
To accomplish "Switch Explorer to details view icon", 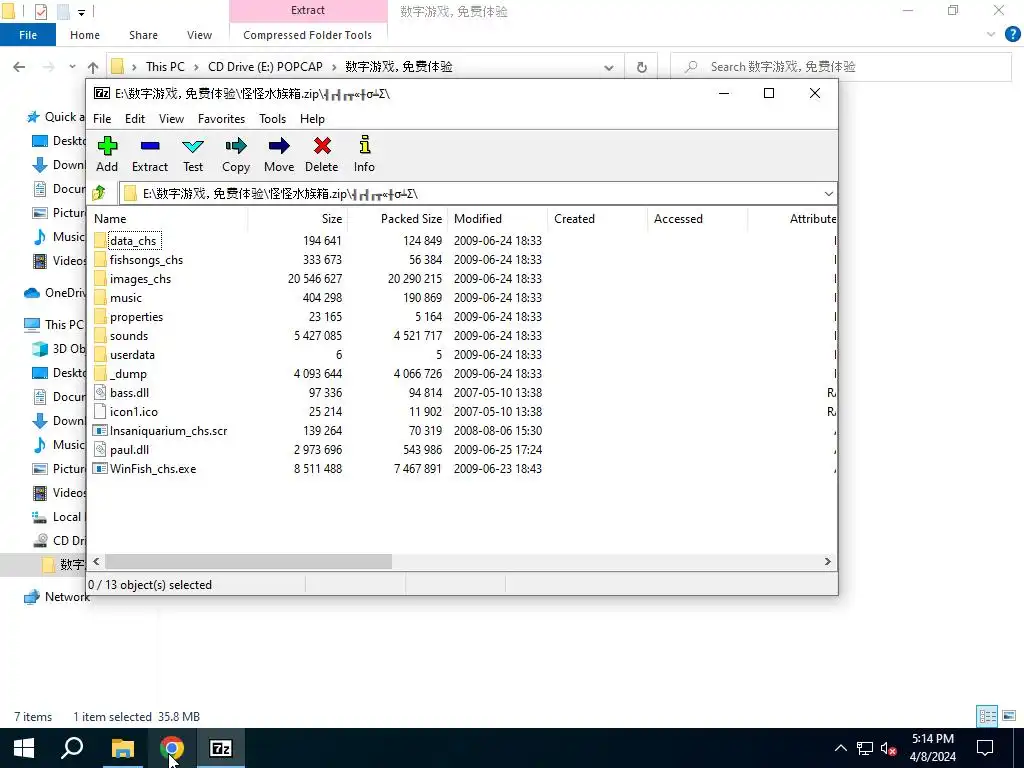I will click(x=987, y=716).
